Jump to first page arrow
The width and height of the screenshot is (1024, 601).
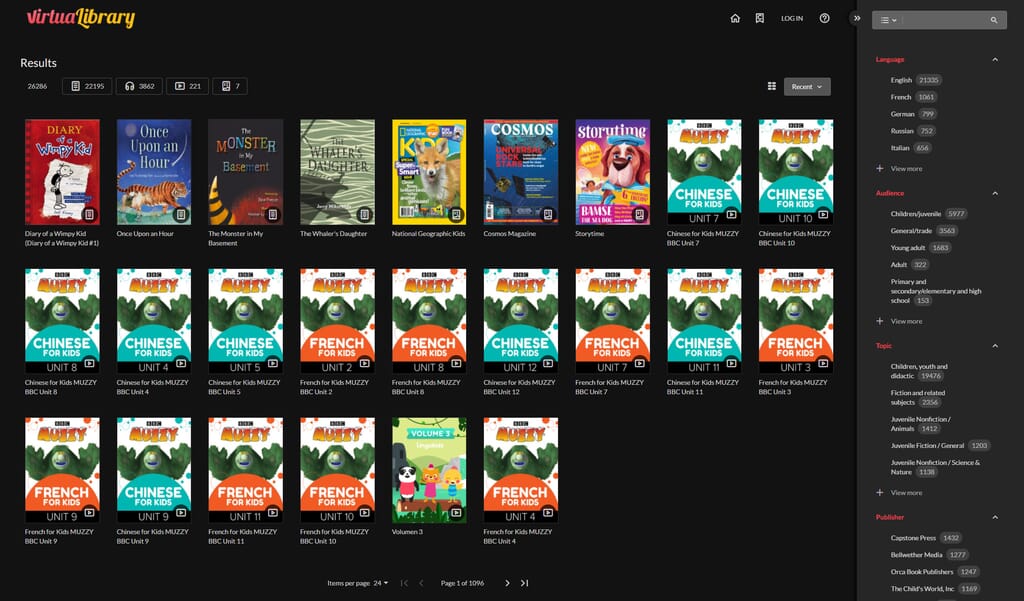404,583
